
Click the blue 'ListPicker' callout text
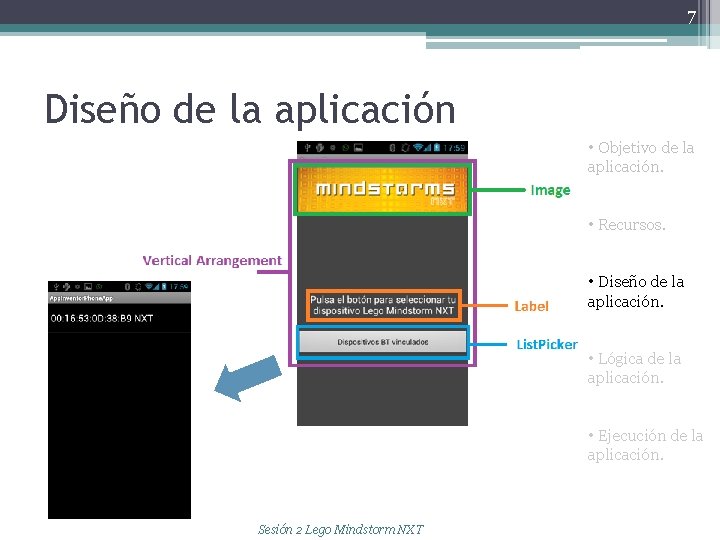tap(547, 344)
